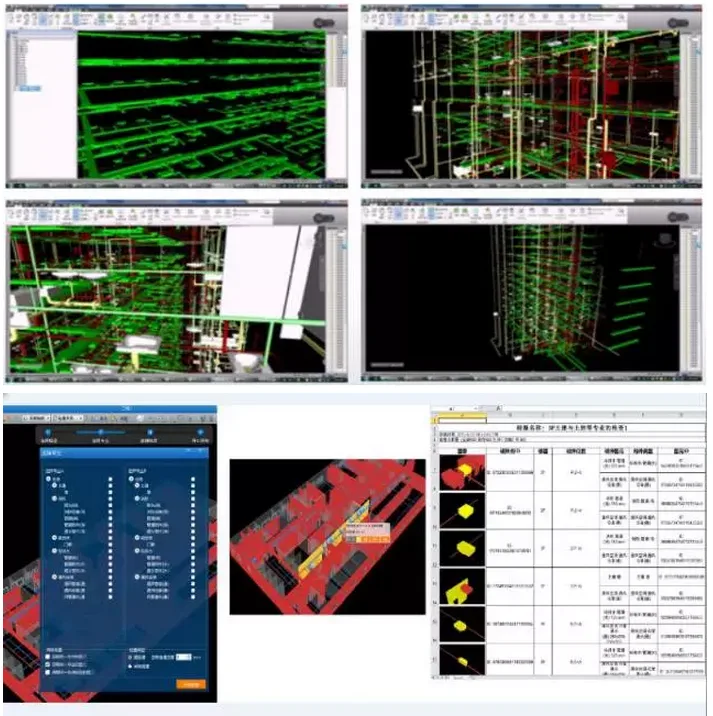Viewport: 713px width, 716px height.
Task: Tick the root-row checkbox in the dialog's right tree
Action: click(x=193, y=479)
